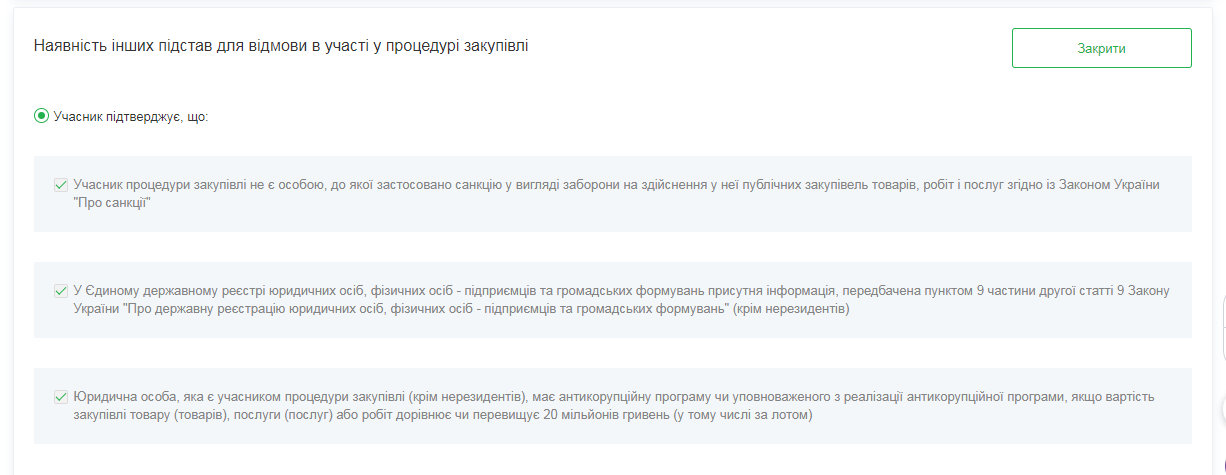Click the Закрити button
This screenshot has width=1226, height=475.
pos(1101,48)
